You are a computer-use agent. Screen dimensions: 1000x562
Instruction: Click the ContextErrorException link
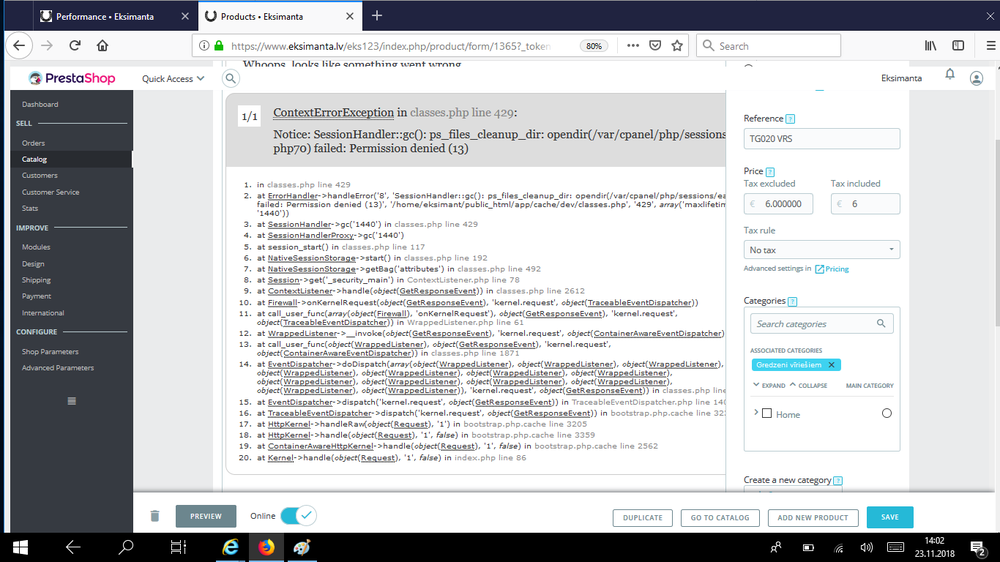coord(334,112)
